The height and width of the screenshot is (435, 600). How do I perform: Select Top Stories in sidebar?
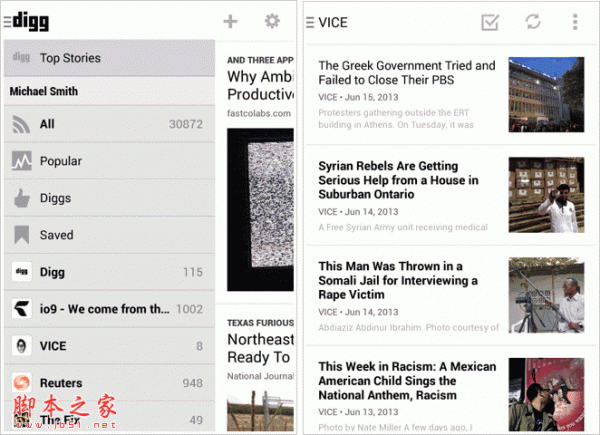pyautogui.click(x=109, y=58)
